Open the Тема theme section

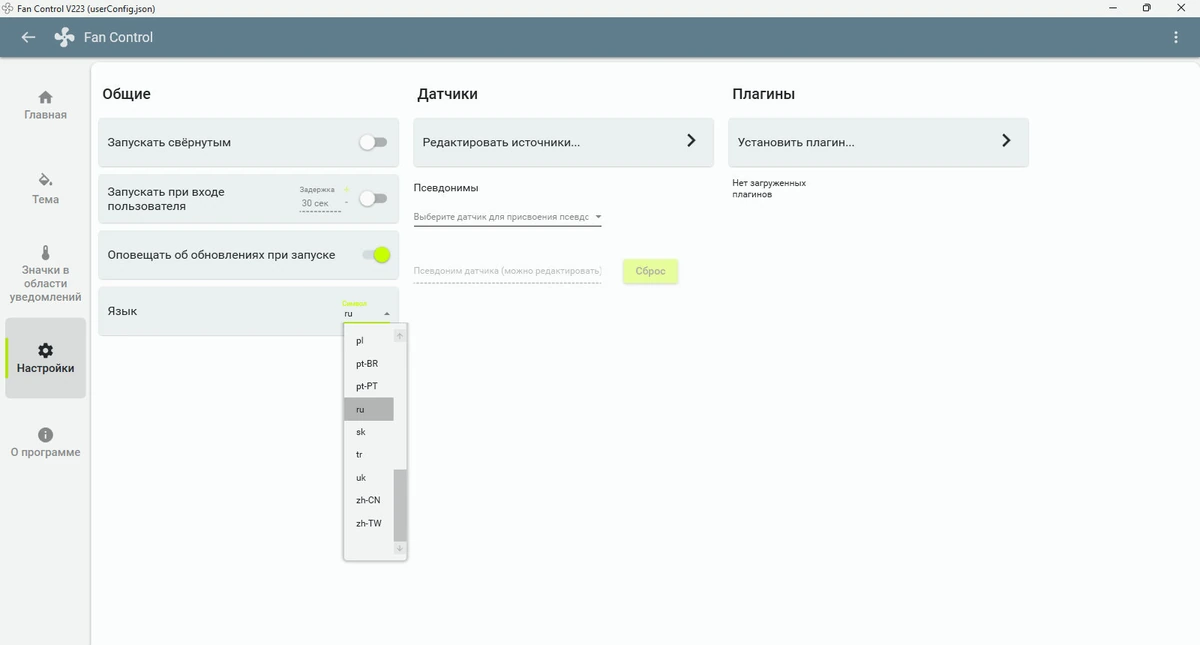click(45, 189)
